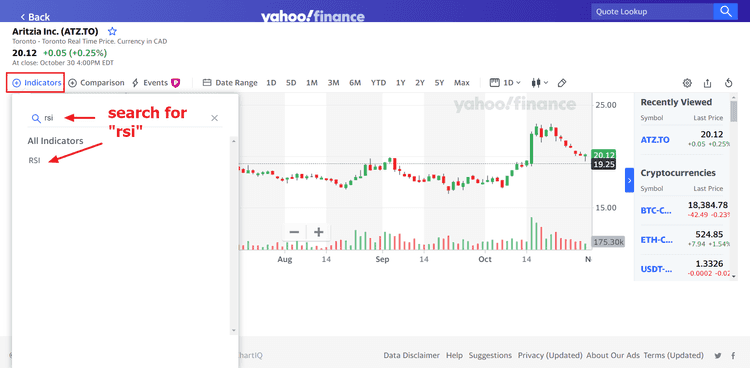This screenshot has height=368, width=750.
Task: Reset the chart with the reset arrow icon
Action: (728, 83)
